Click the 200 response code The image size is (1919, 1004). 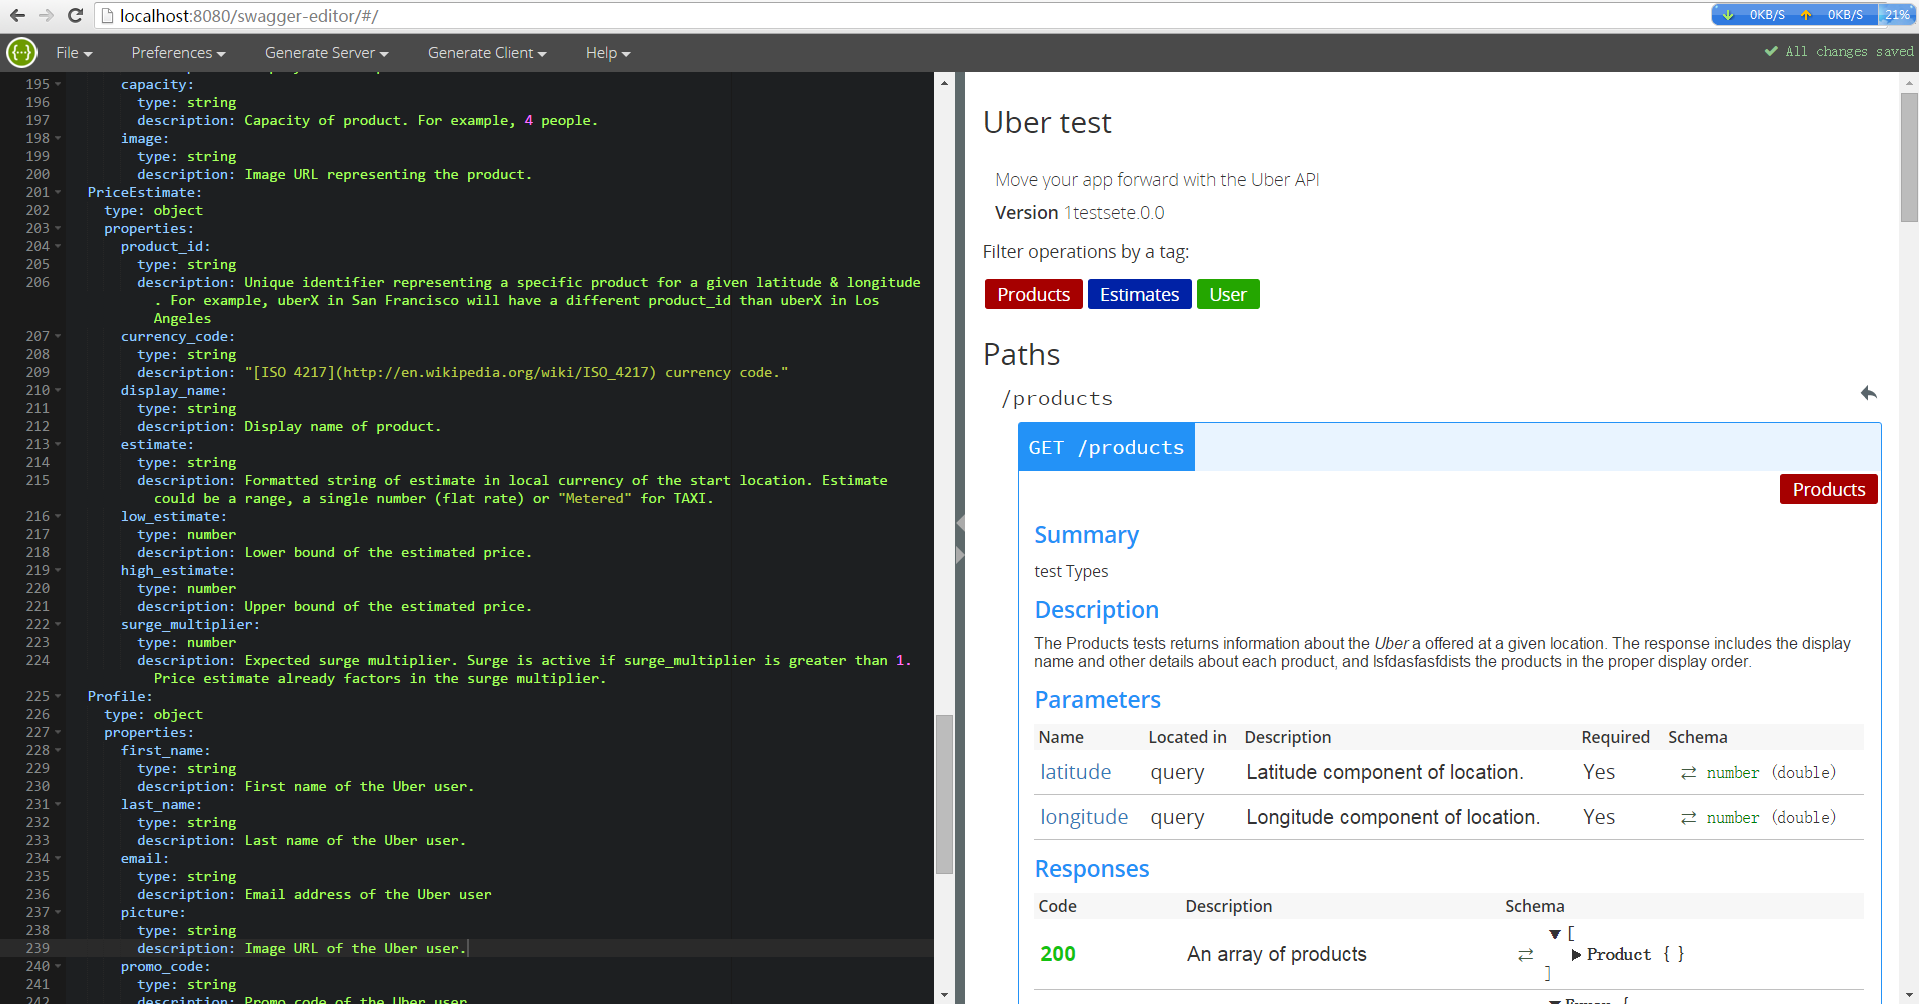tap(1058, 954)
